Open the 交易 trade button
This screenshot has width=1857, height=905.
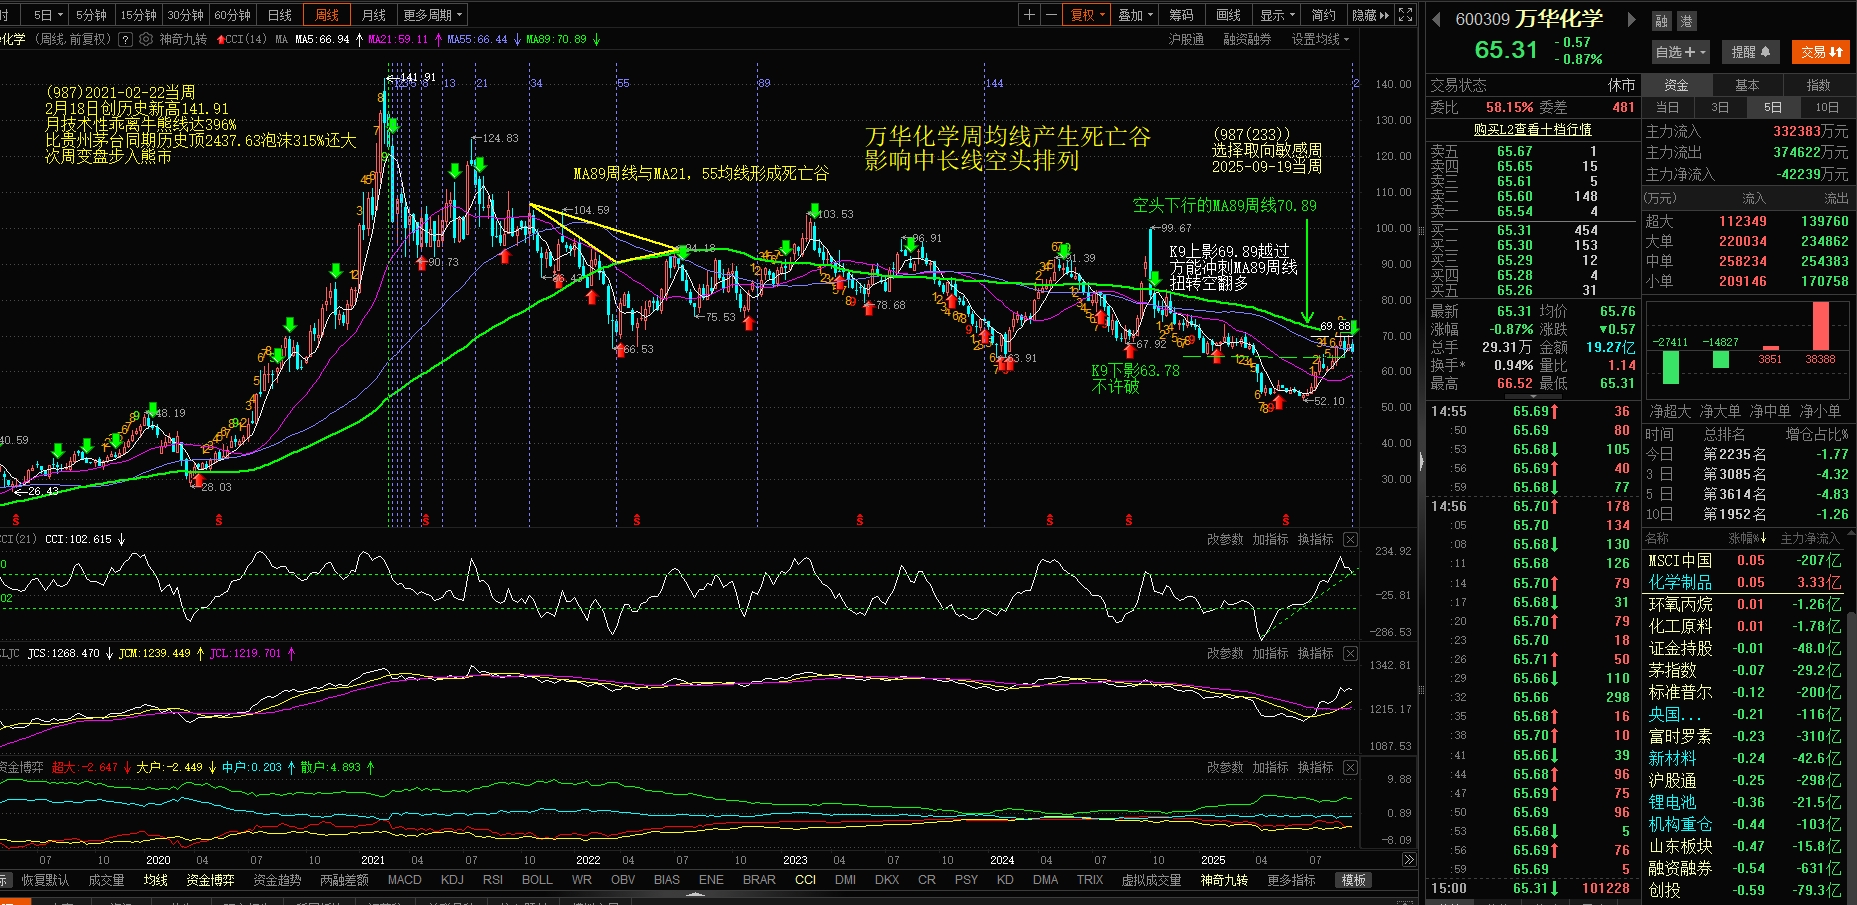[1821, 52]
